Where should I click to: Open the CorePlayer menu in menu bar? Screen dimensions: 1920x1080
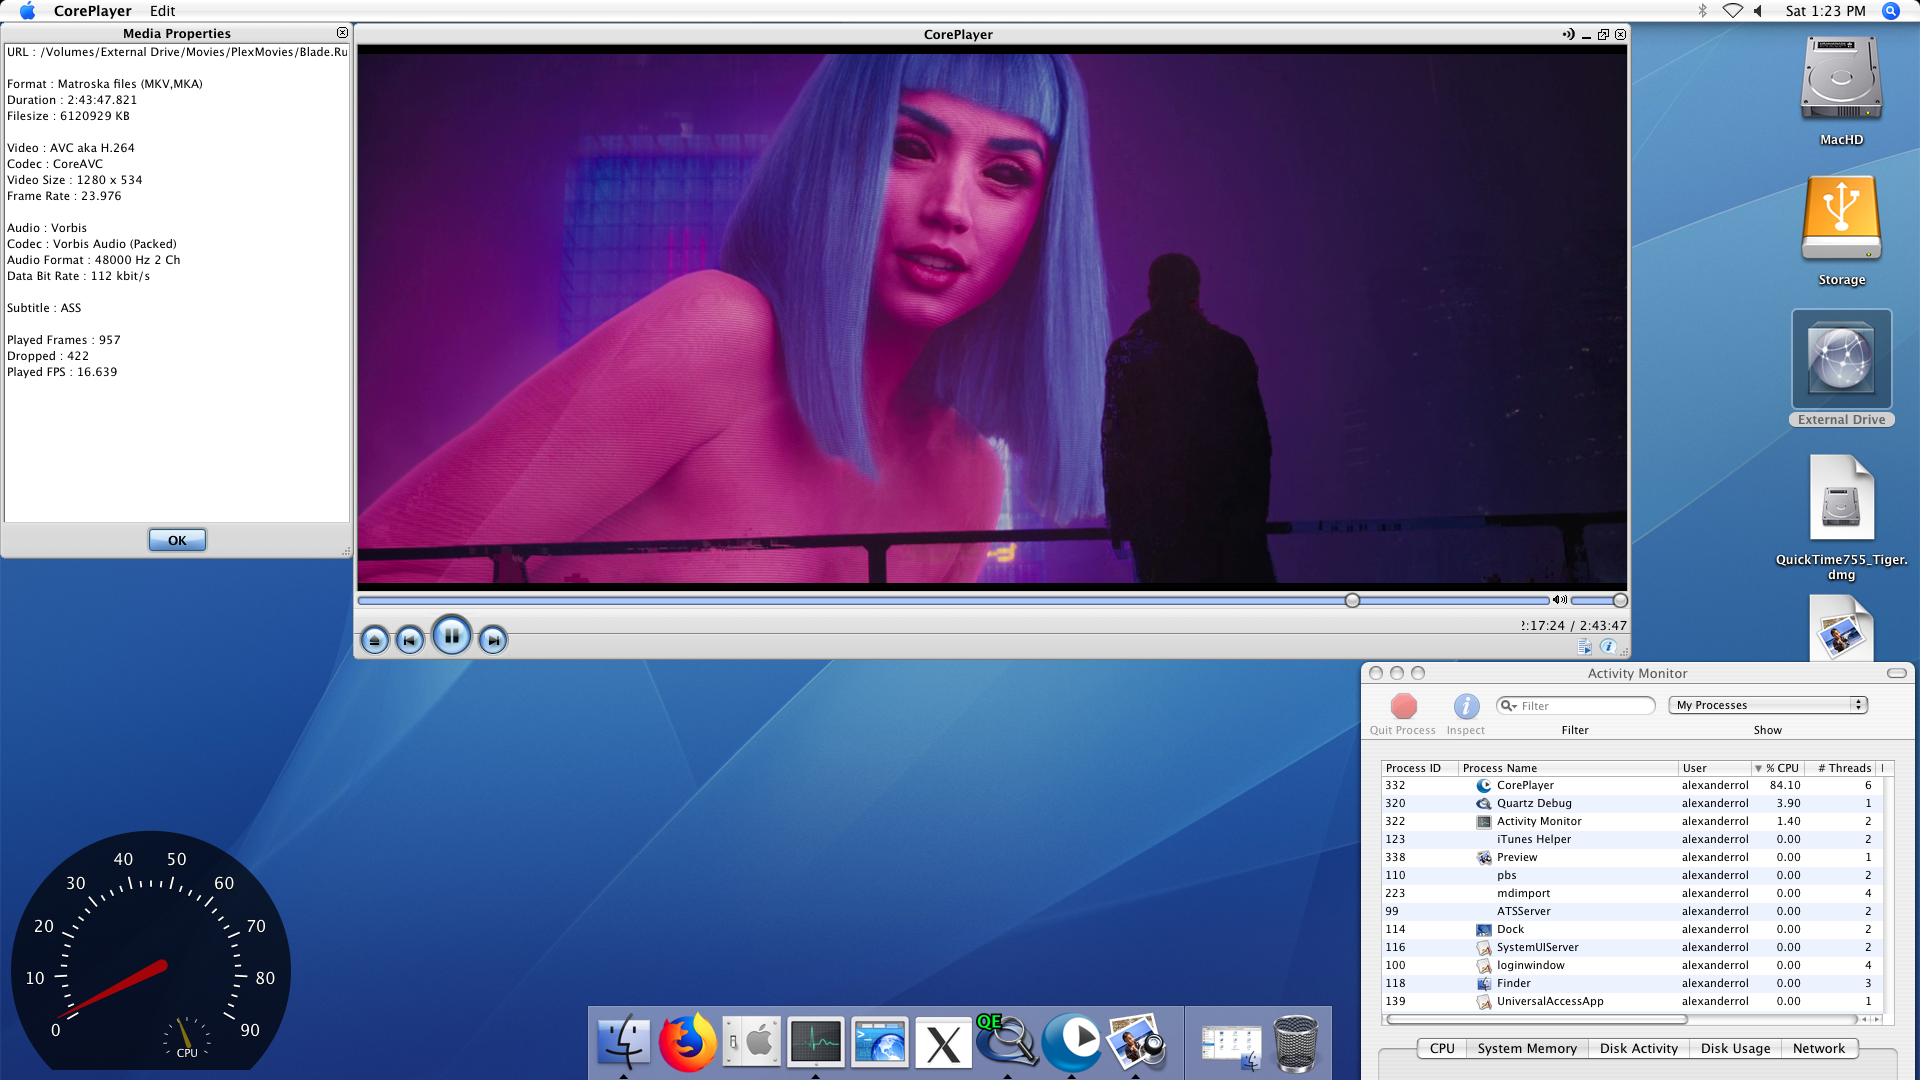pos(92,11)
